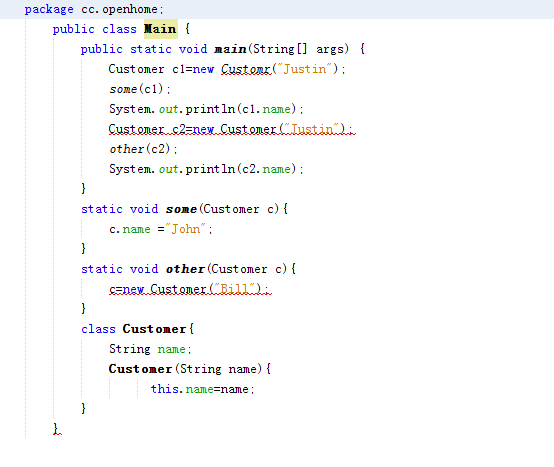Click the "John" string literal
Screen dimensions: 554x467
[x=186, y=229]
